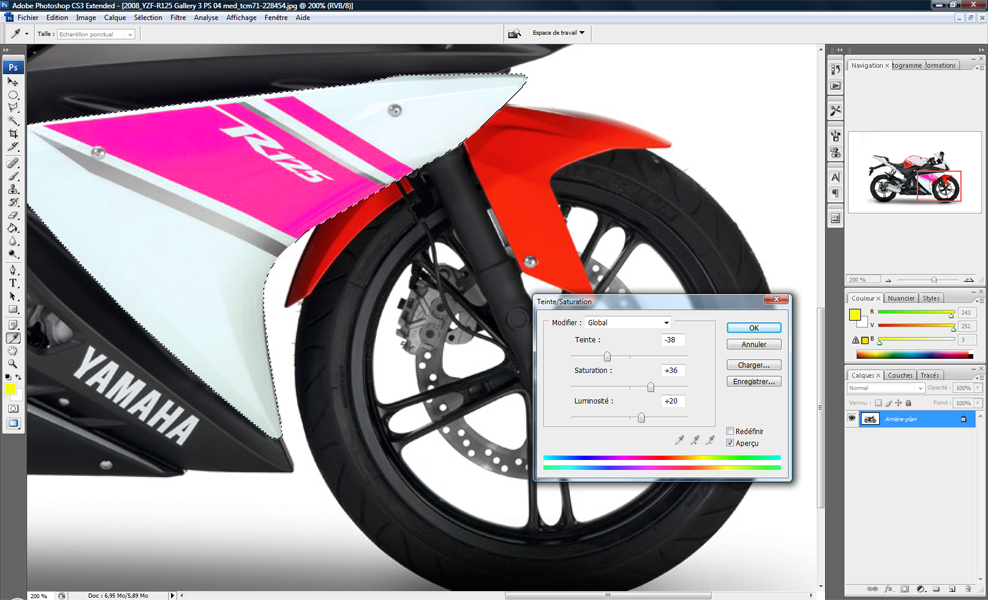
Task: Select the Eyedropper tool in toolbox
Action: [13, 338]
